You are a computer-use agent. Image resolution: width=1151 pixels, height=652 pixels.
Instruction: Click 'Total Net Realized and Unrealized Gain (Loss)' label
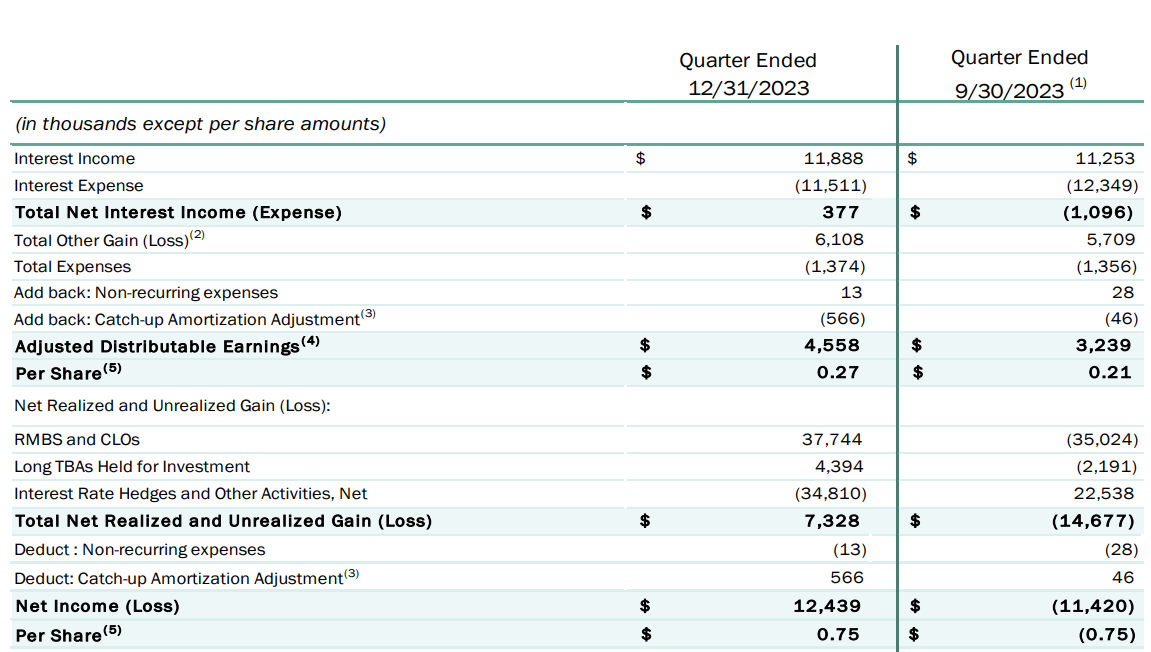(x=224, y=521)
